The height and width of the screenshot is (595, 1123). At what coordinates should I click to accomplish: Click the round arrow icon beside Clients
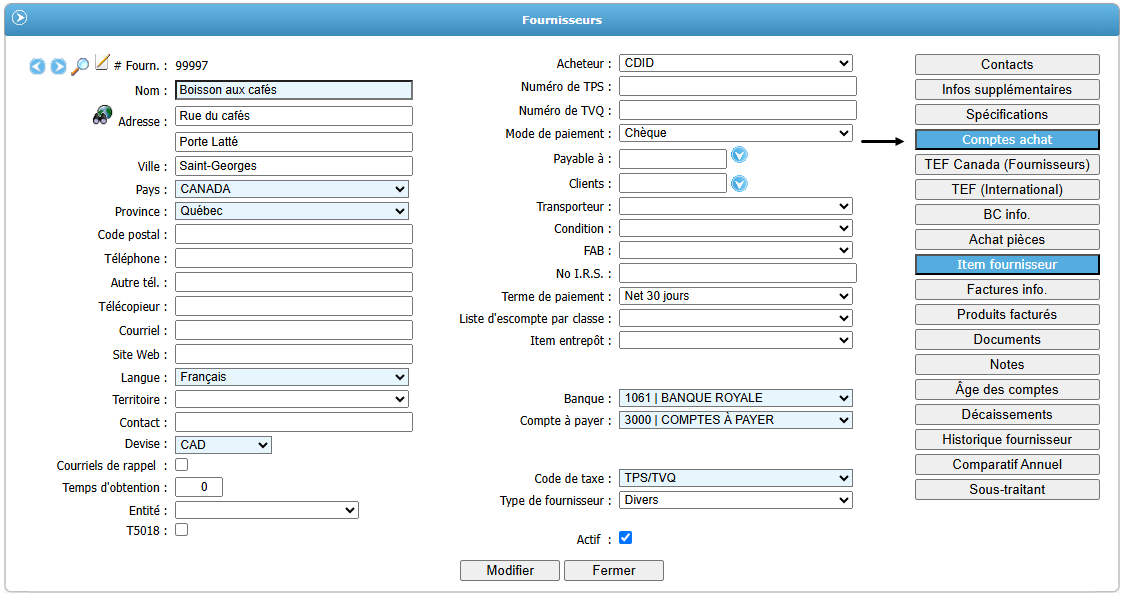740,184
